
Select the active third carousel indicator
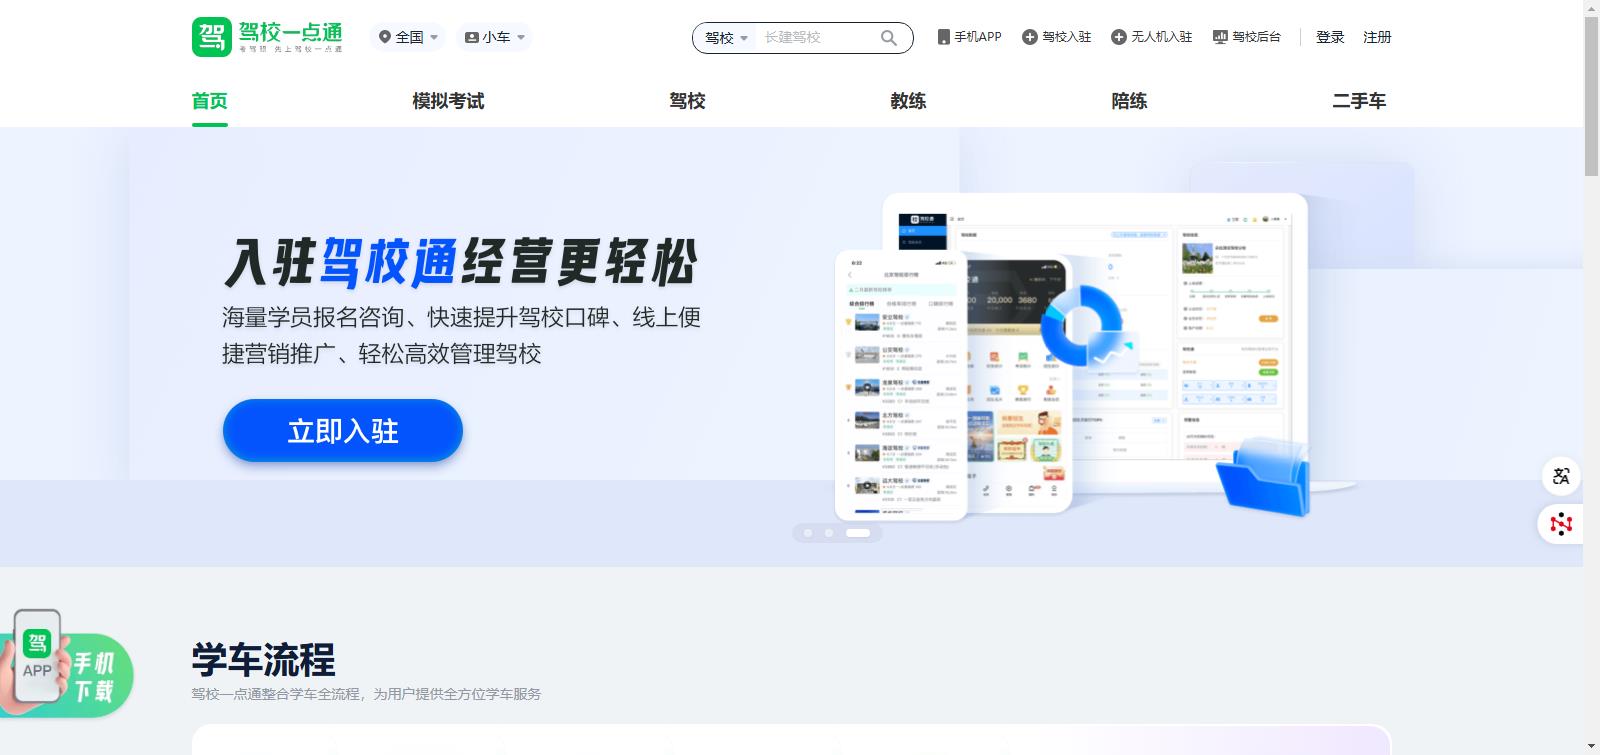coord(858,533)
